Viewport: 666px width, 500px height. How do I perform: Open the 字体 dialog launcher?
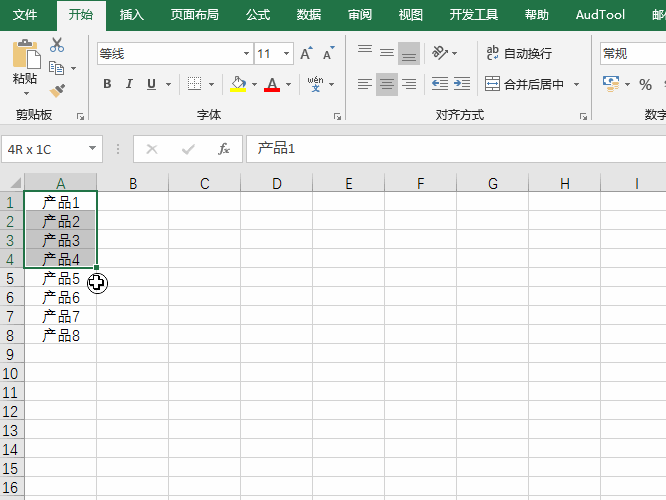[337, 116]
